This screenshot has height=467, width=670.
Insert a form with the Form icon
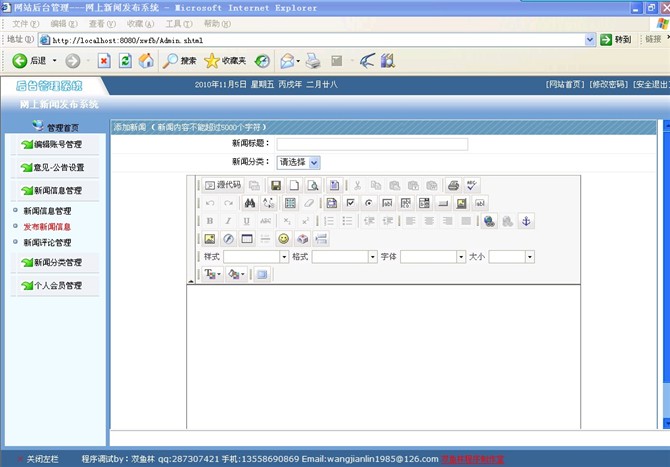click(332, 203)
